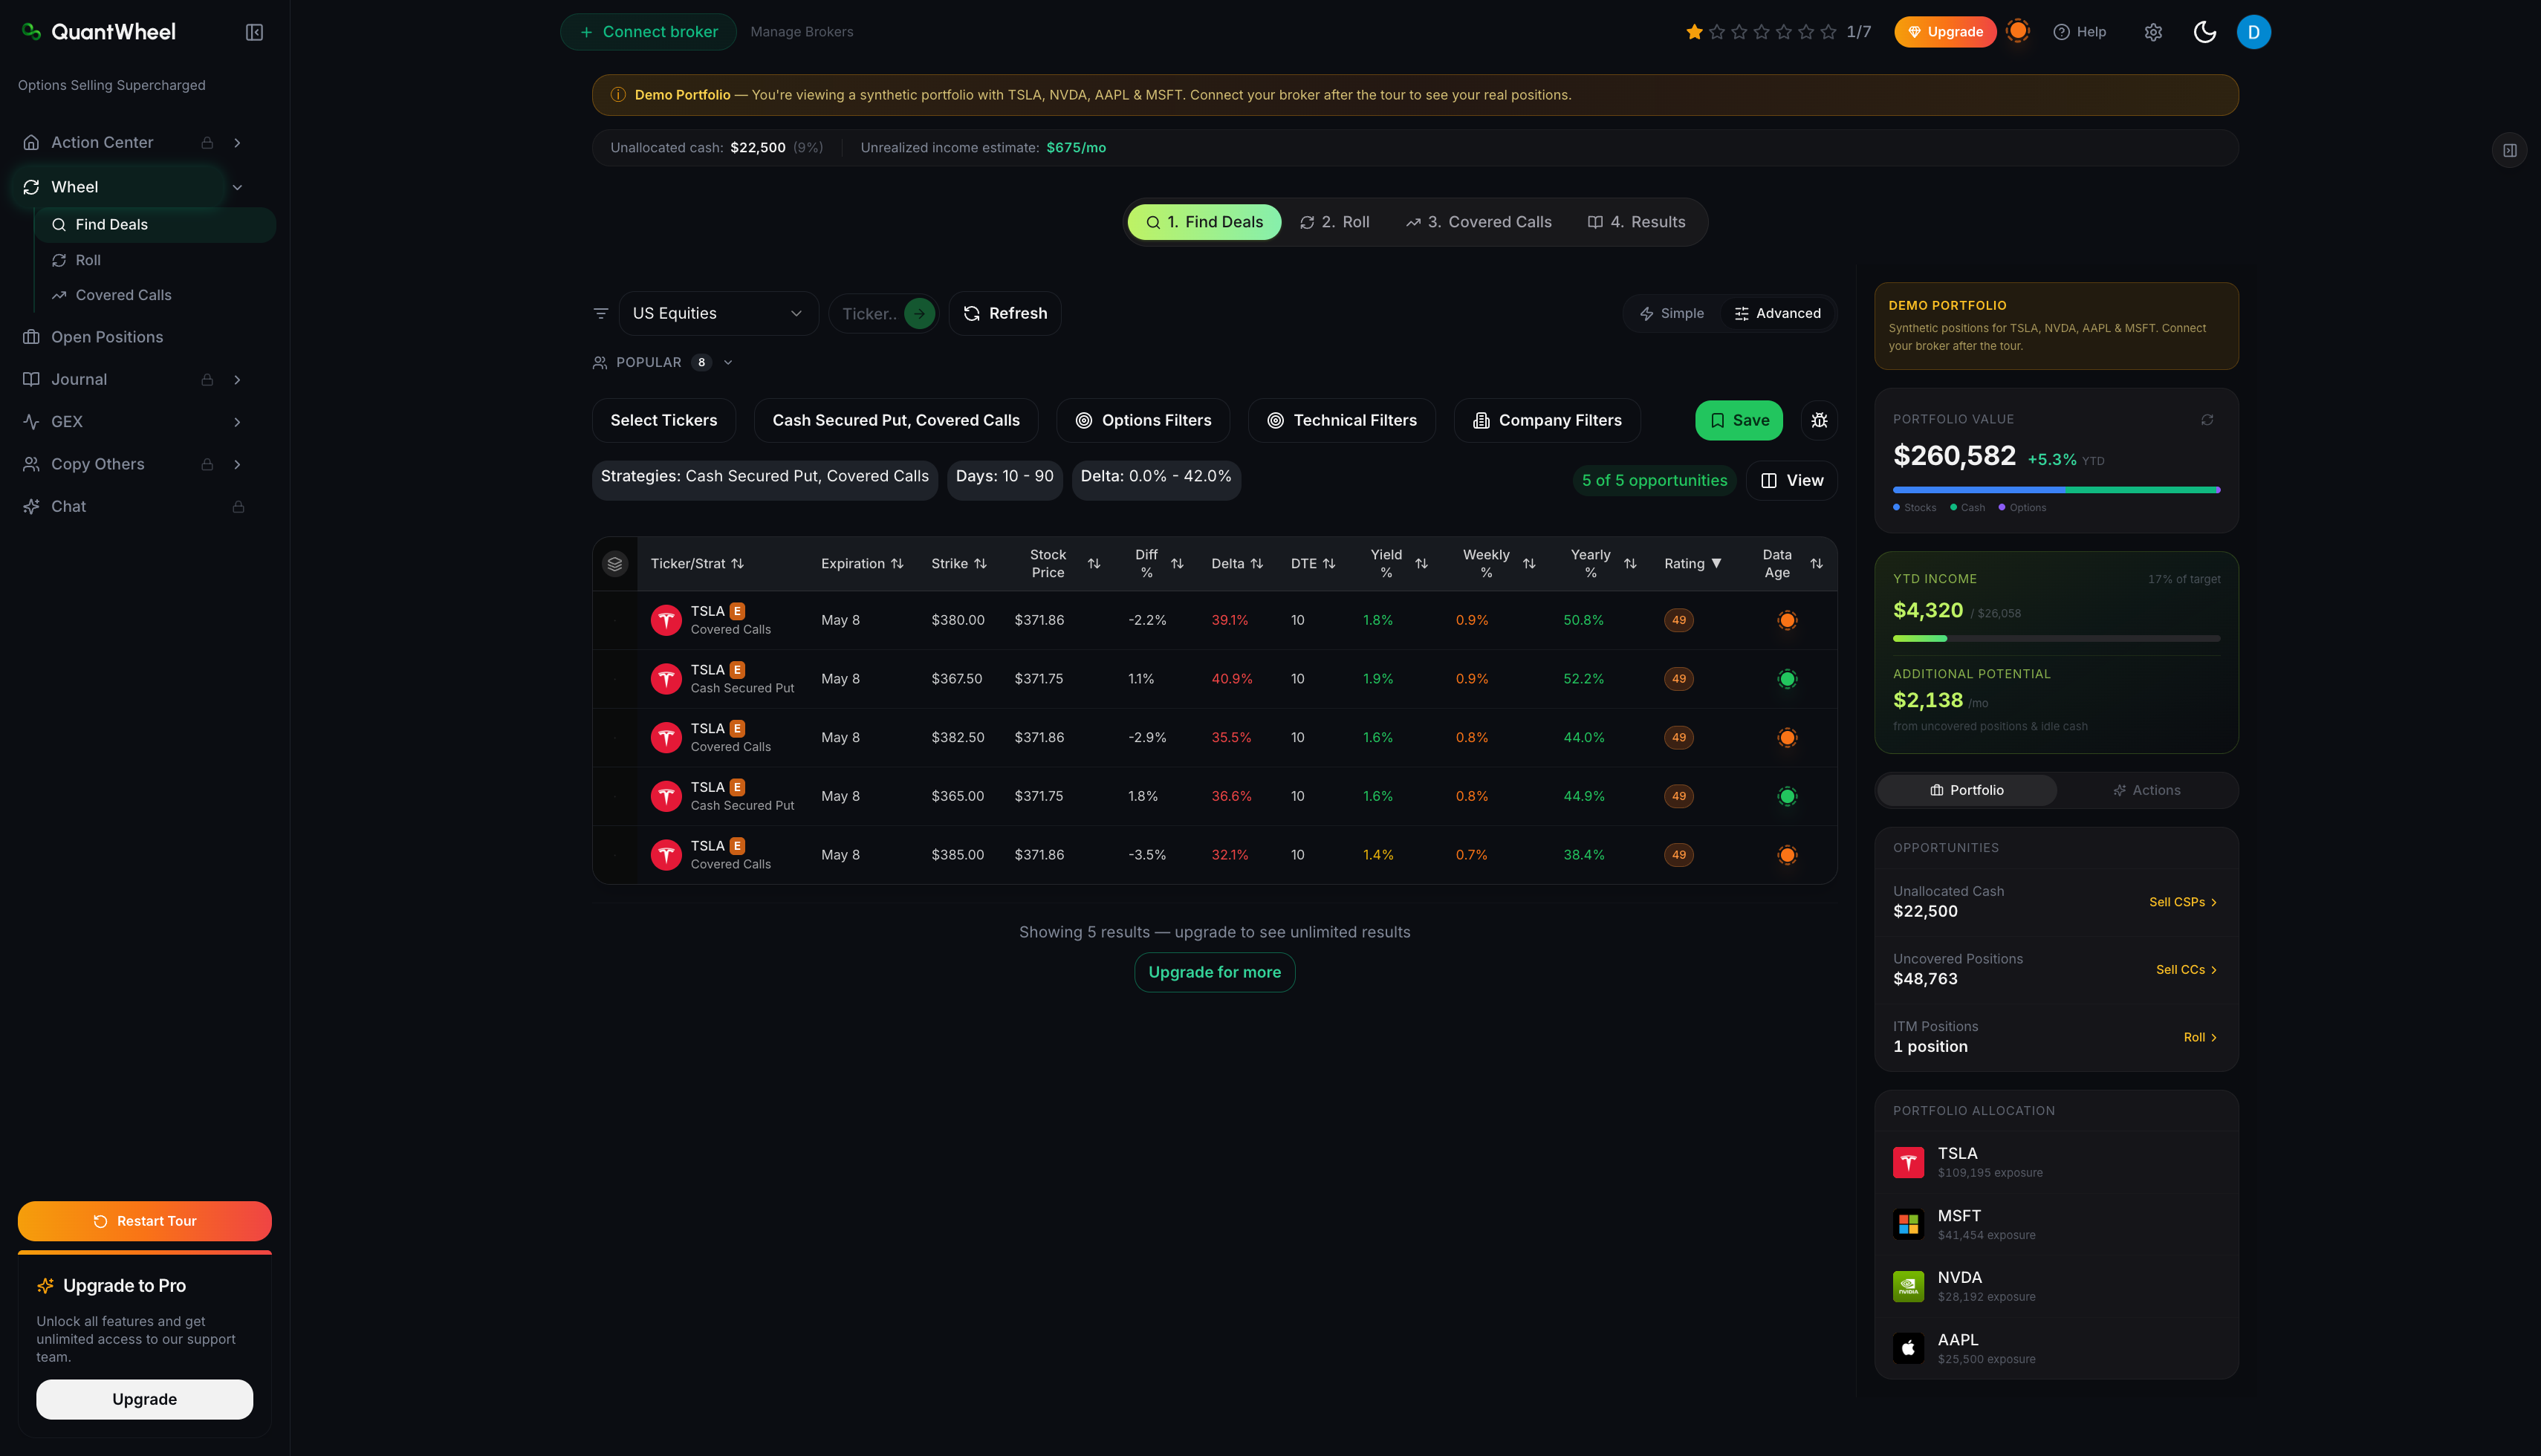2541x1456 pixels.
Task: Click the NVDA logo in Portfolio Allocation
Action: 1908,1286
